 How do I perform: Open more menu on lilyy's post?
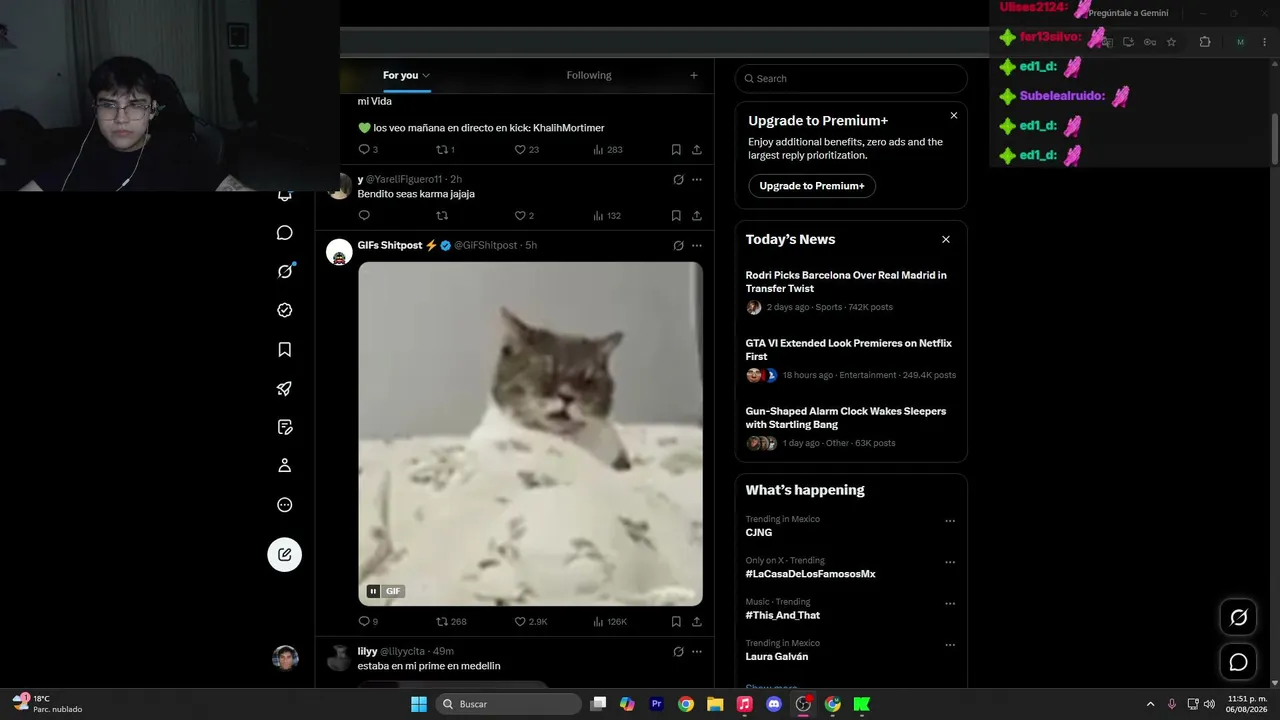[x=697, y=652]
